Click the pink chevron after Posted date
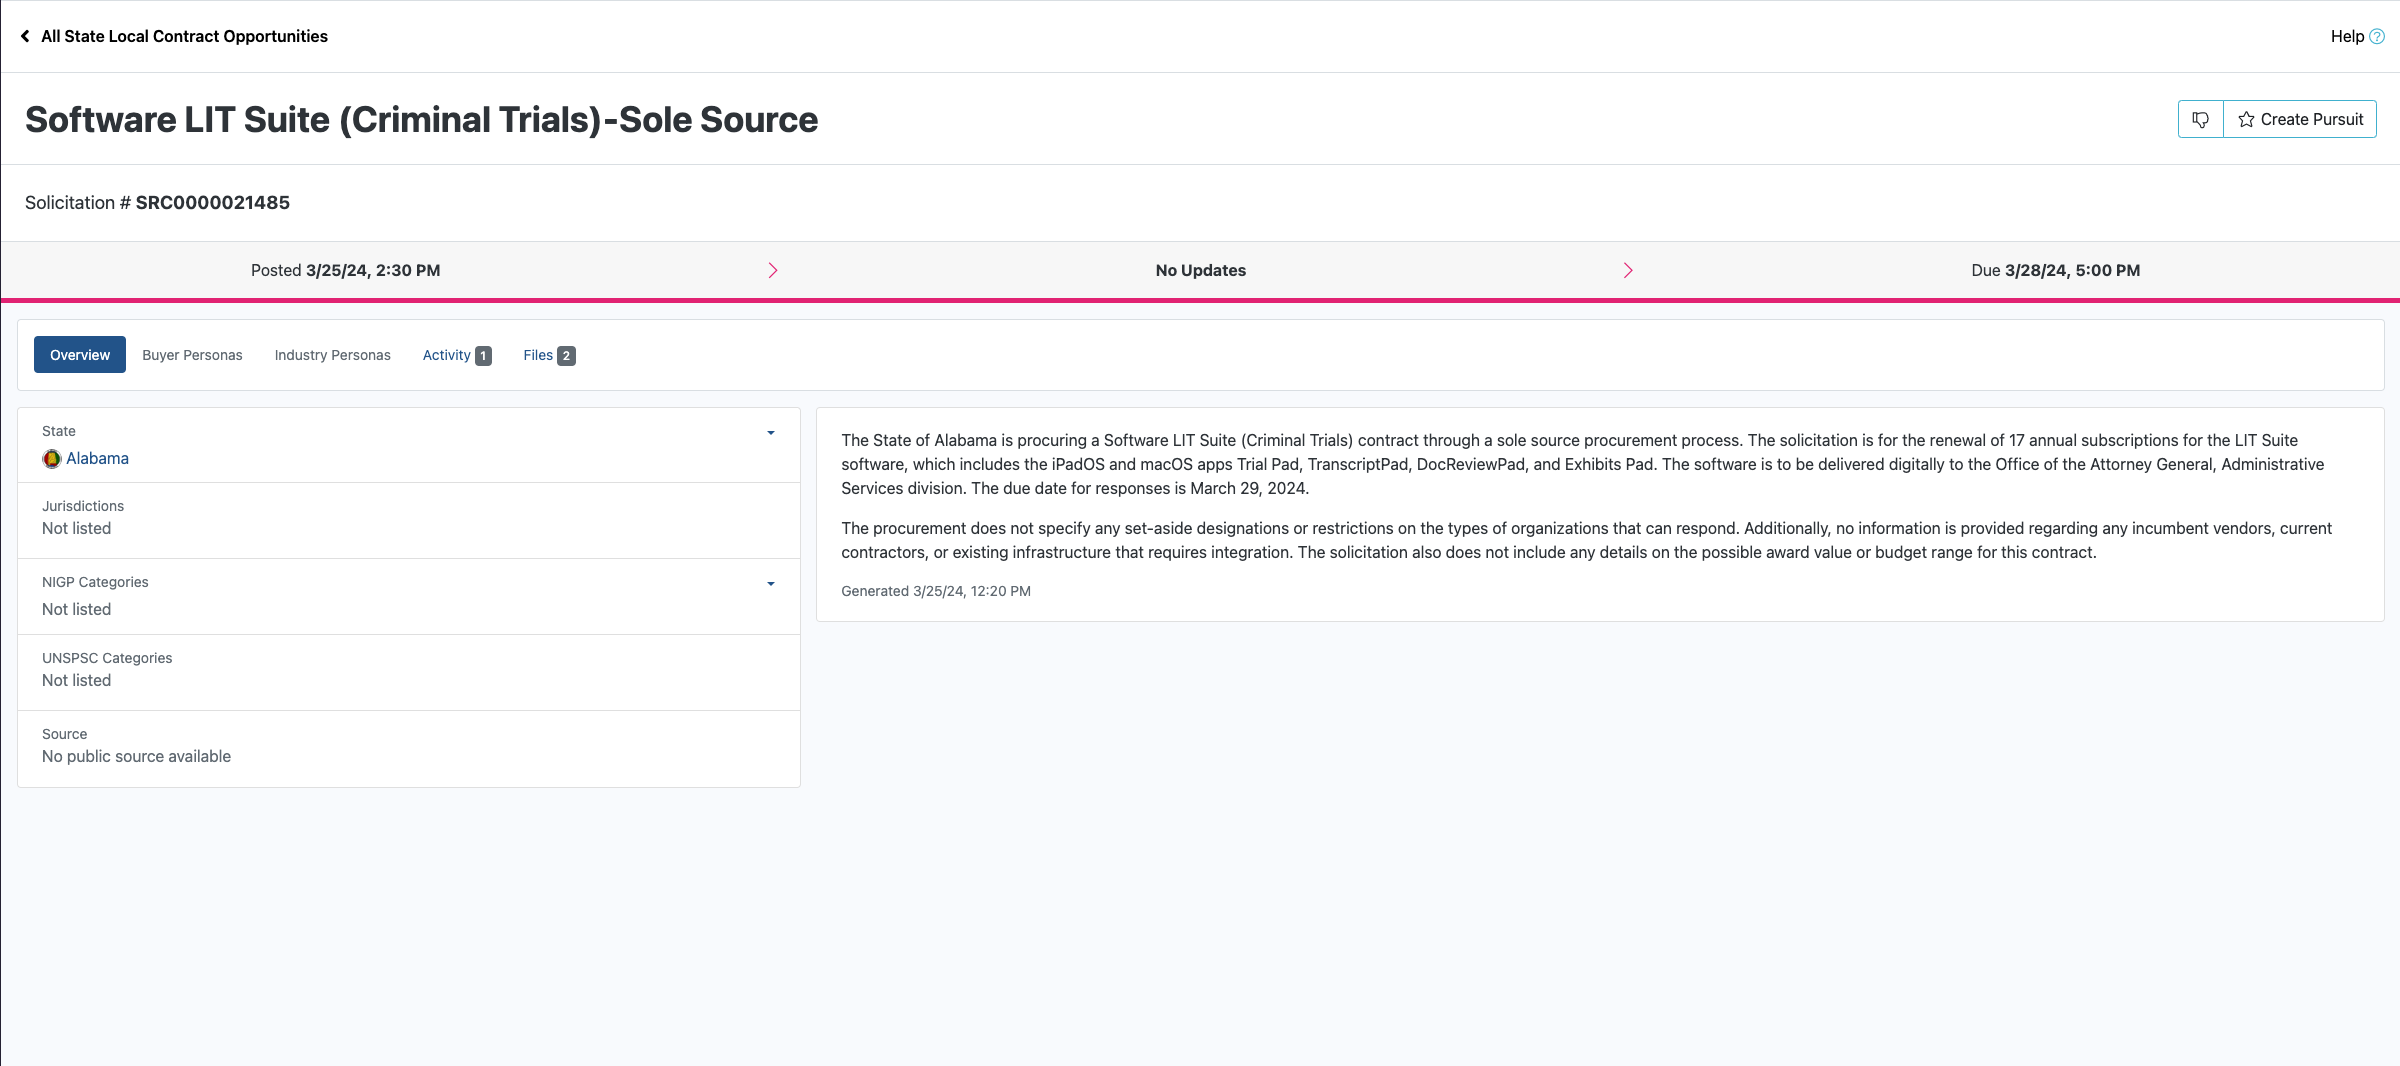This screenshot has height=1066, width=2400. click(x=773, y=270)
